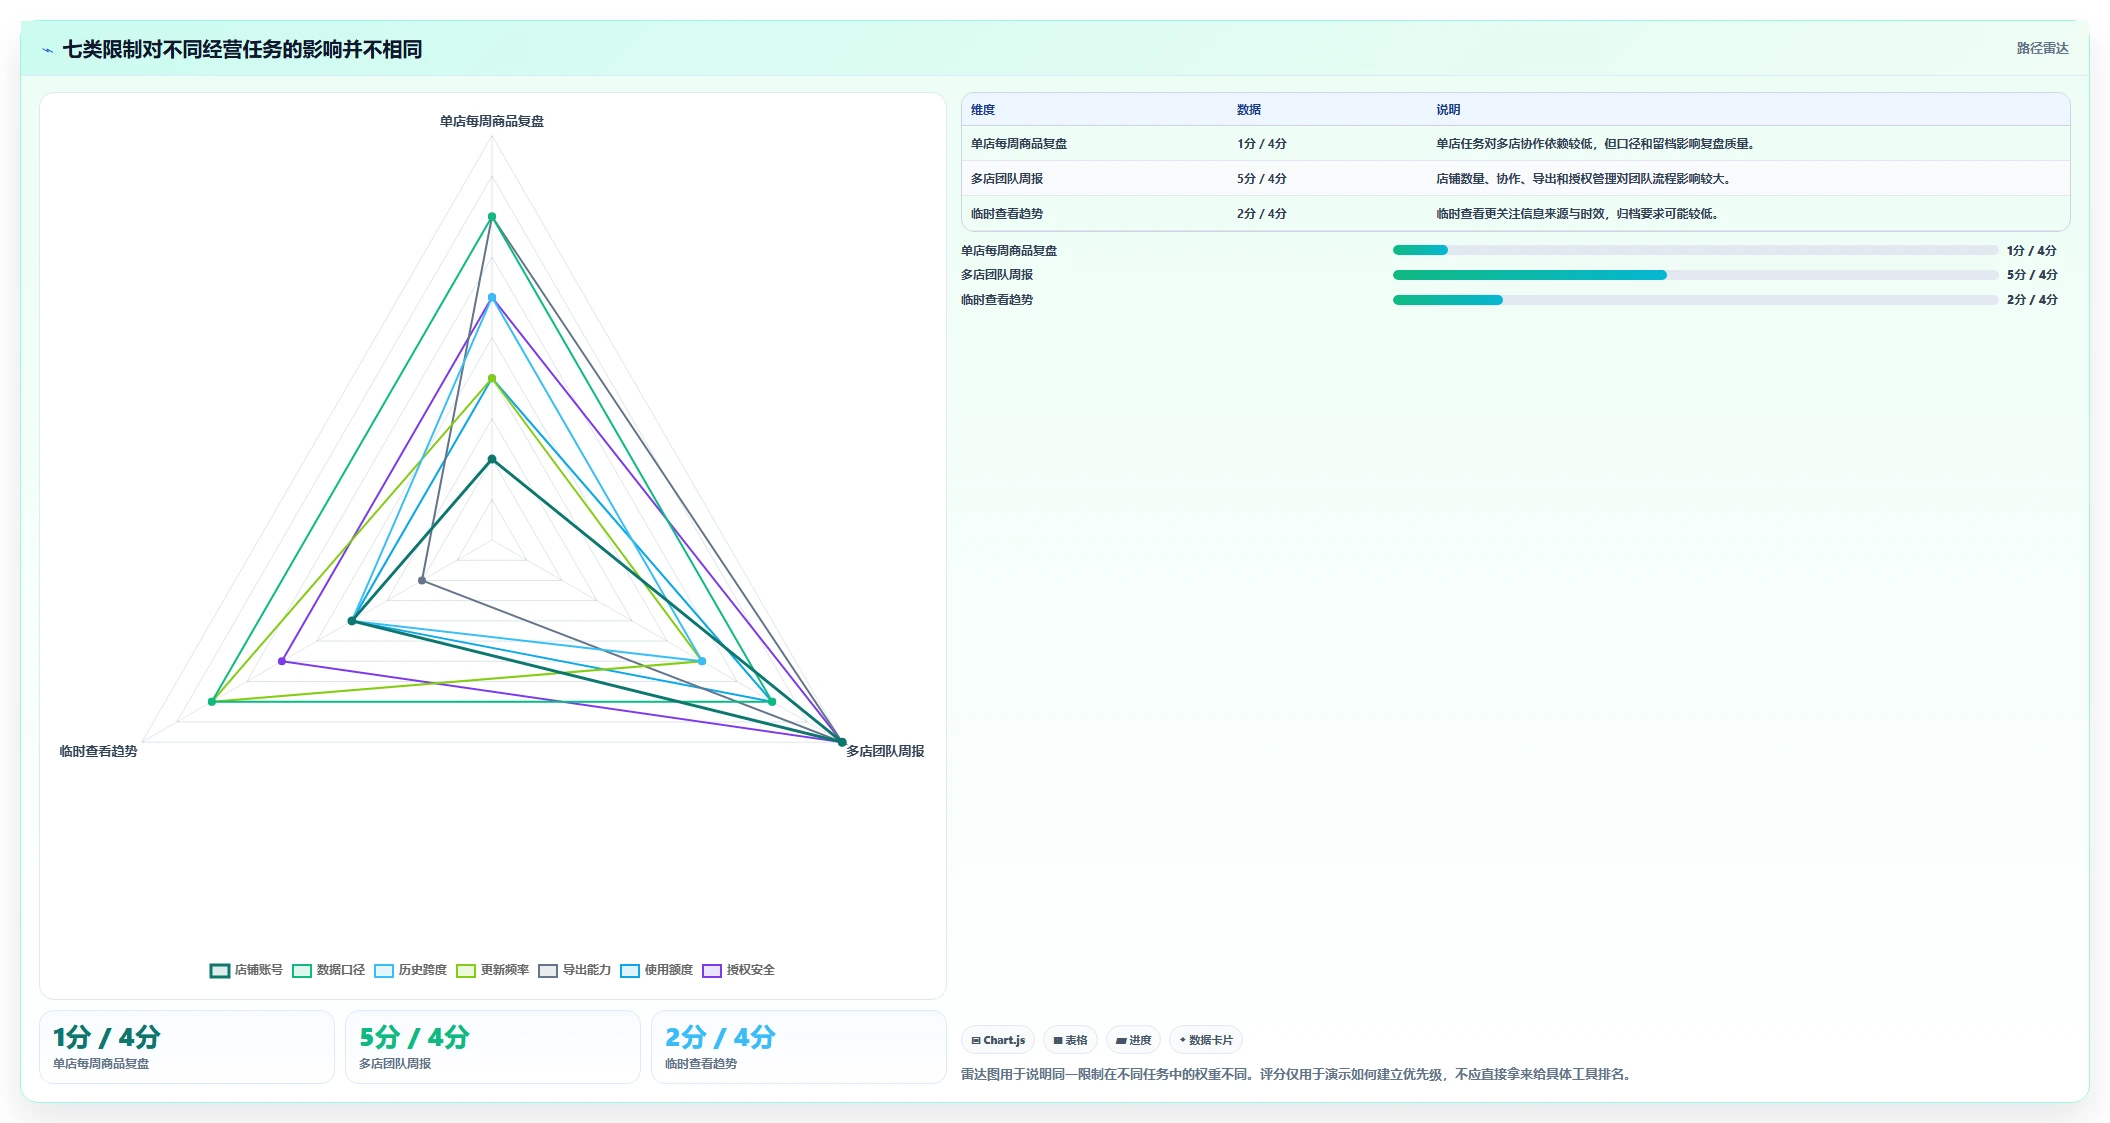Open the 5分 / 4分 多店团队周报 card
Screen dimensions: 2110x1123
pyautogui.click(x=493, y=1047)
